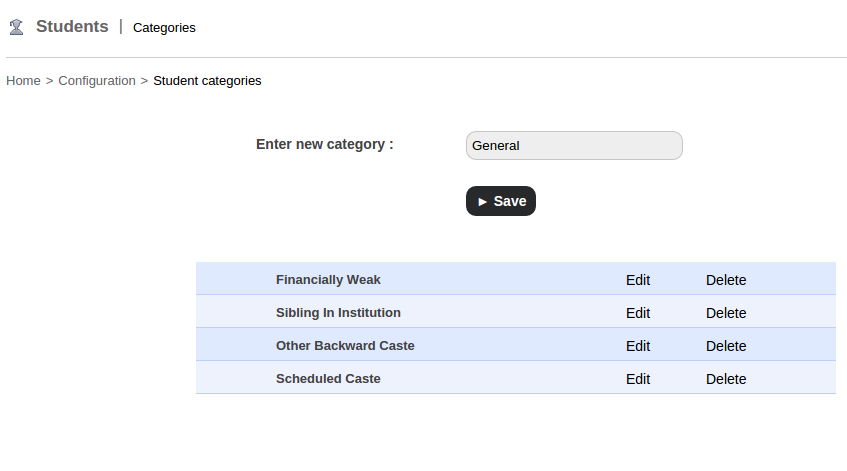Edit the Scheduled Caste category

pyautogui.click(x=638, y=379)
